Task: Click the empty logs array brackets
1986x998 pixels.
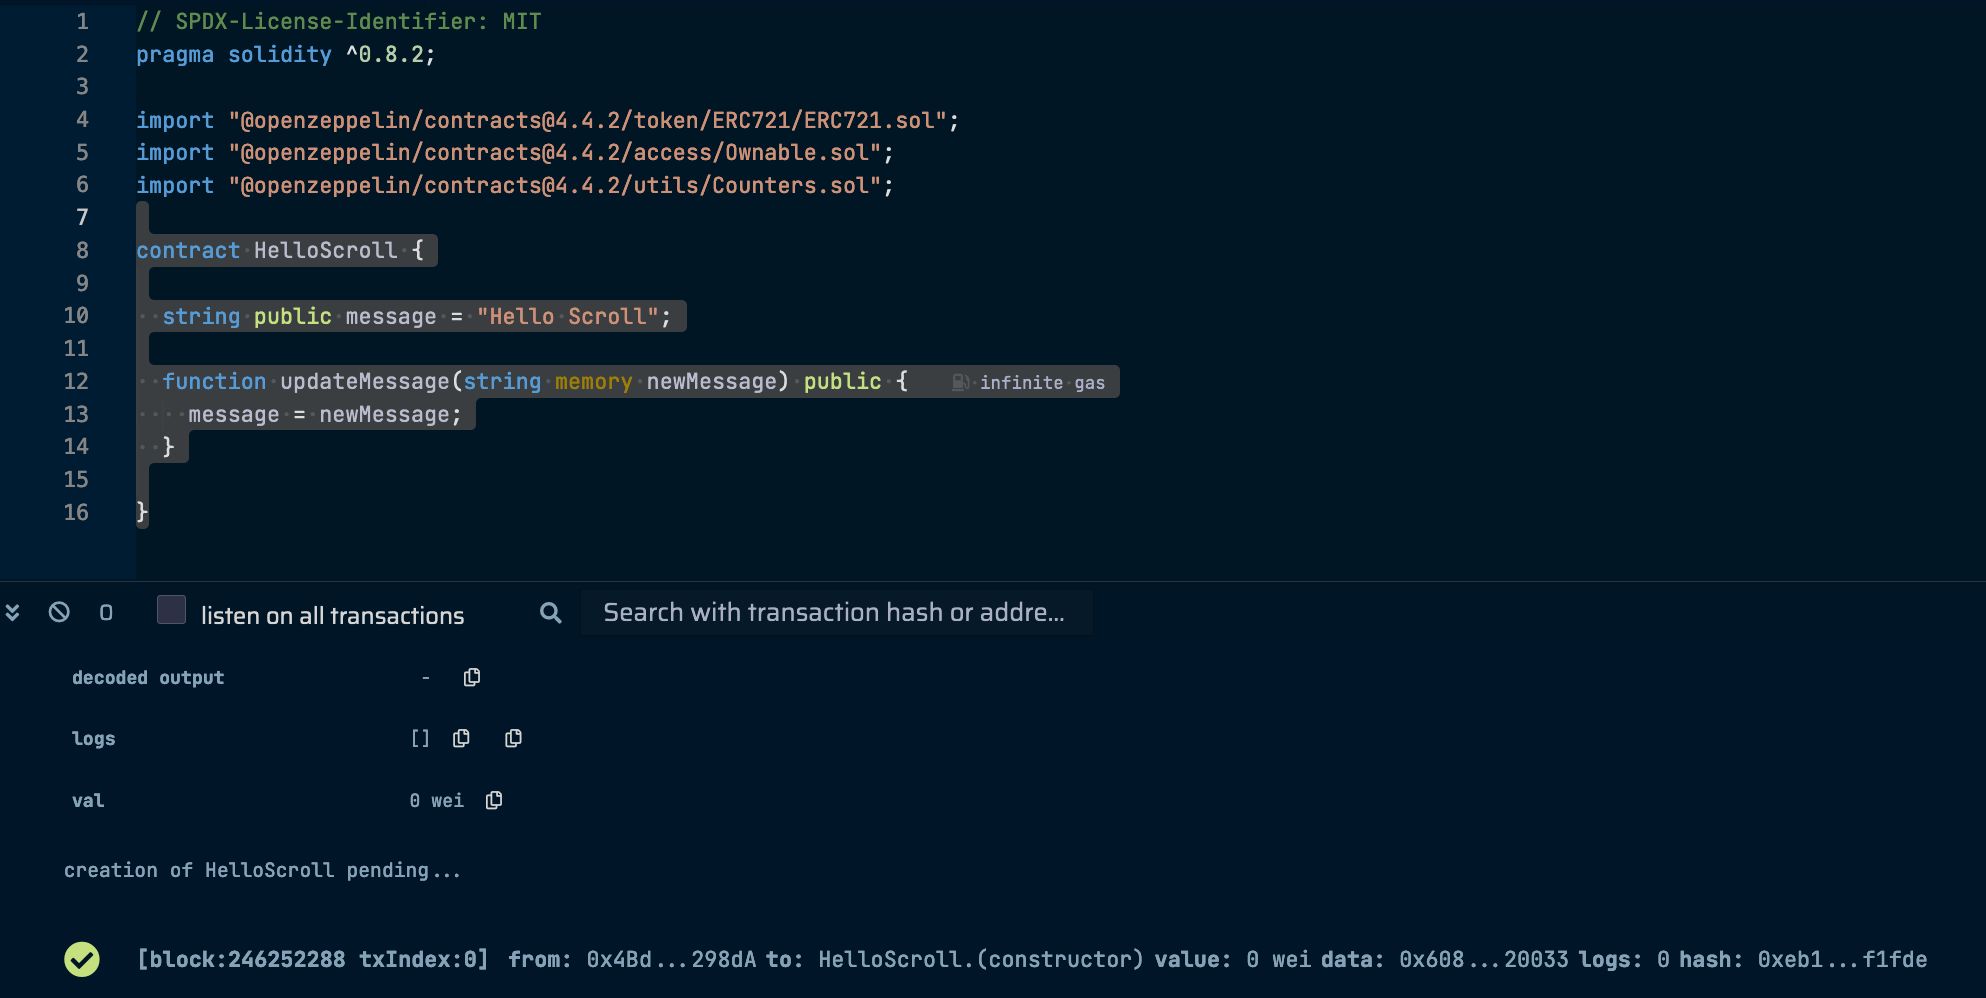Action: (x=420, y=739)
